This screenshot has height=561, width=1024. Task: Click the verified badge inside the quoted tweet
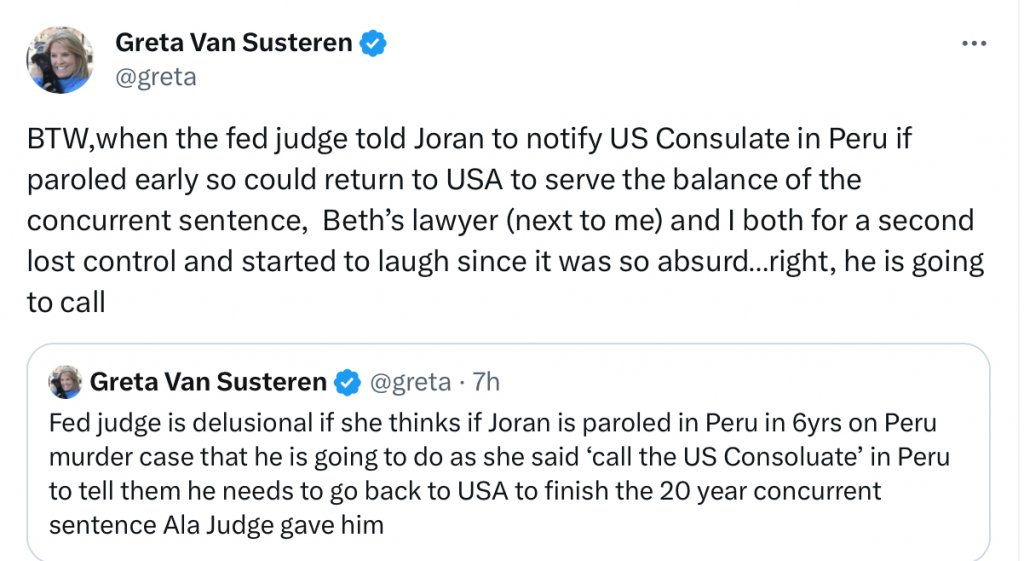[x=346, y=382]
